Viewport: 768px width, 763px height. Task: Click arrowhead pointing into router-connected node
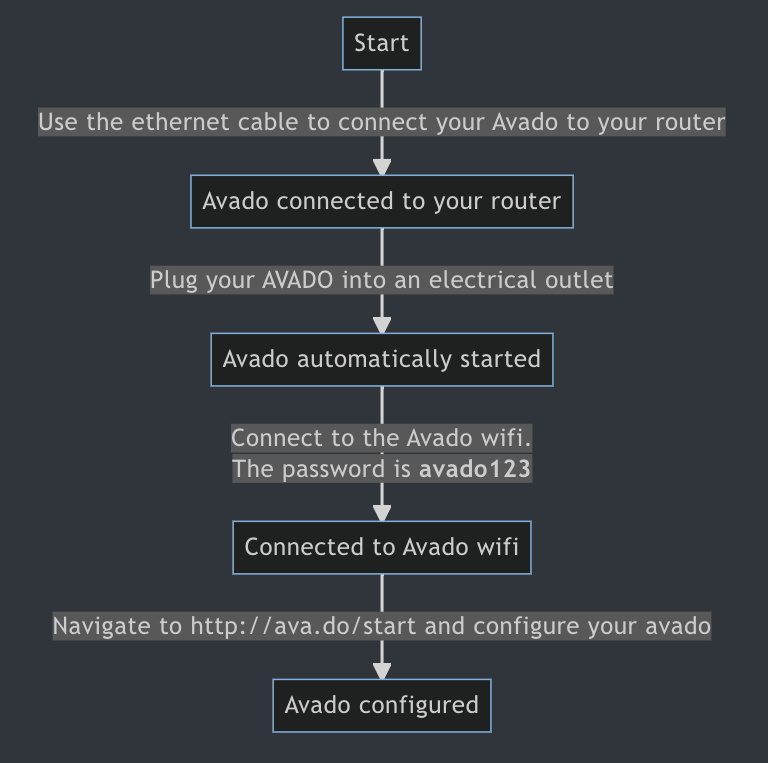click(x=382, y=168)
